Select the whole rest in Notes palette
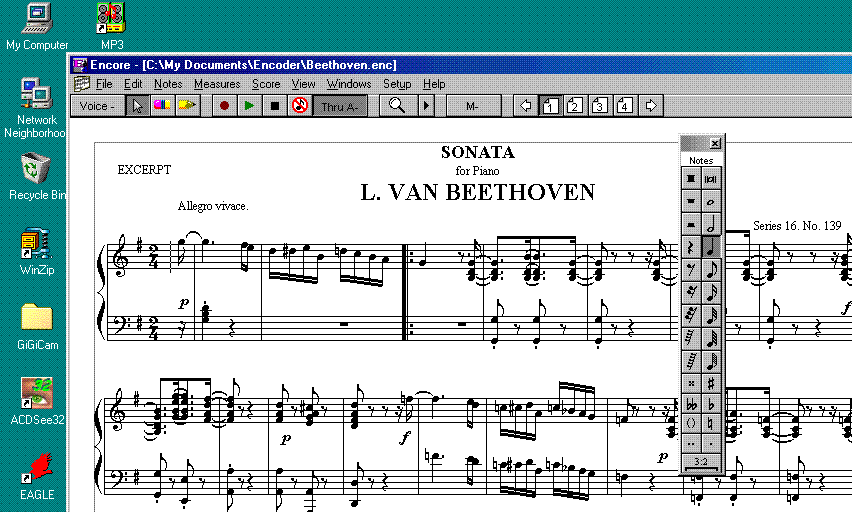 pos(691,202)
